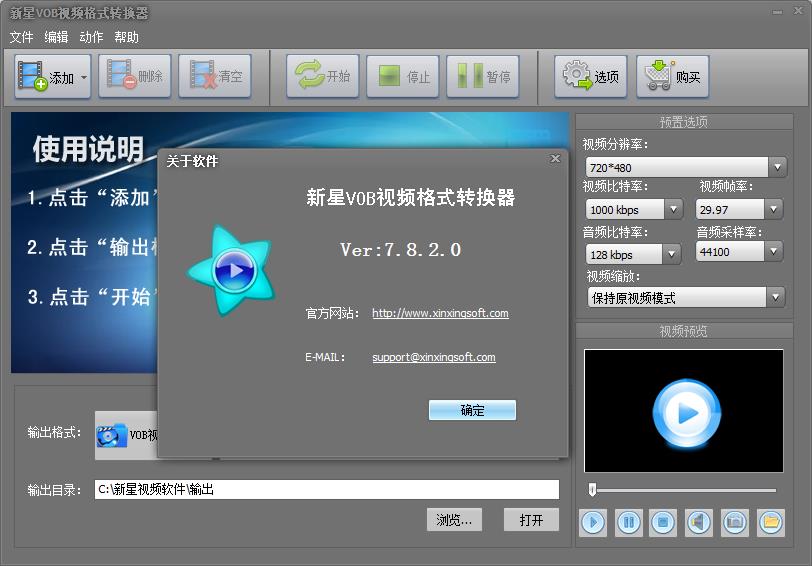812x566 pixels.
Task: Stop preview with the square stop icon
Action: tap(662, 521)
